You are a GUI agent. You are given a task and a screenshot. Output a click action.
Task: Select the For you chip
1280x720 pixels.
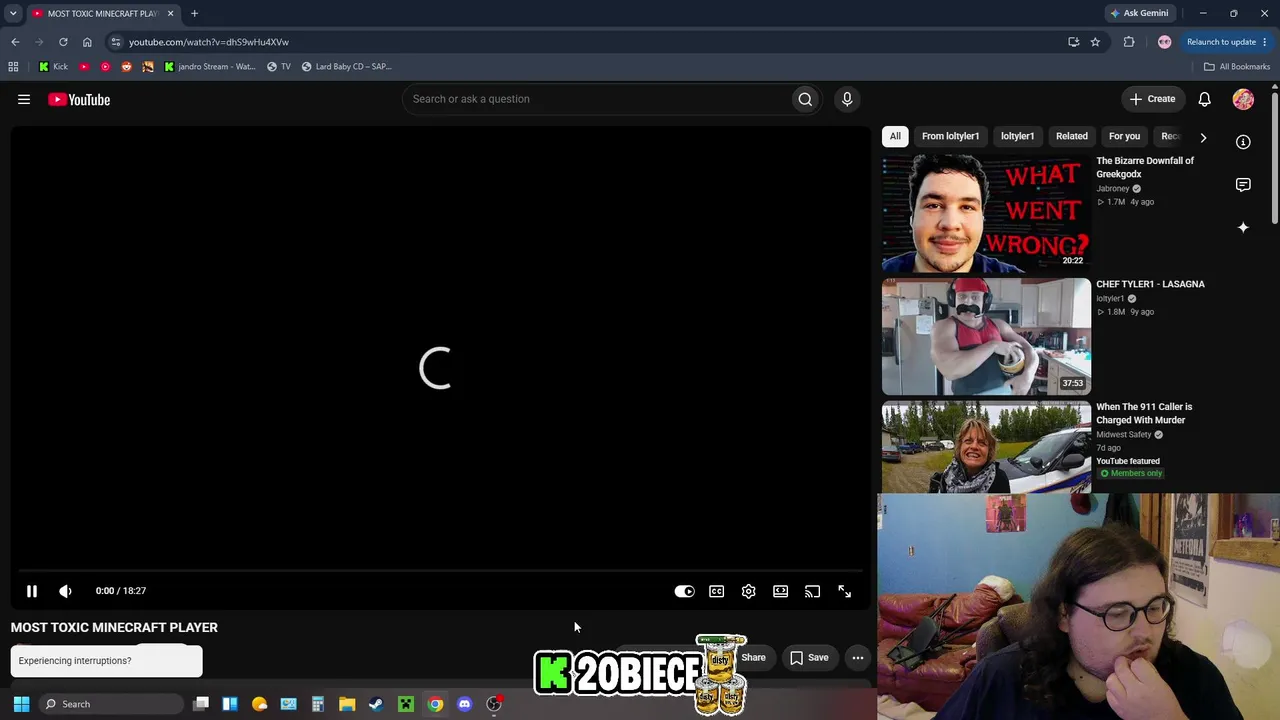click(1124, 136)
